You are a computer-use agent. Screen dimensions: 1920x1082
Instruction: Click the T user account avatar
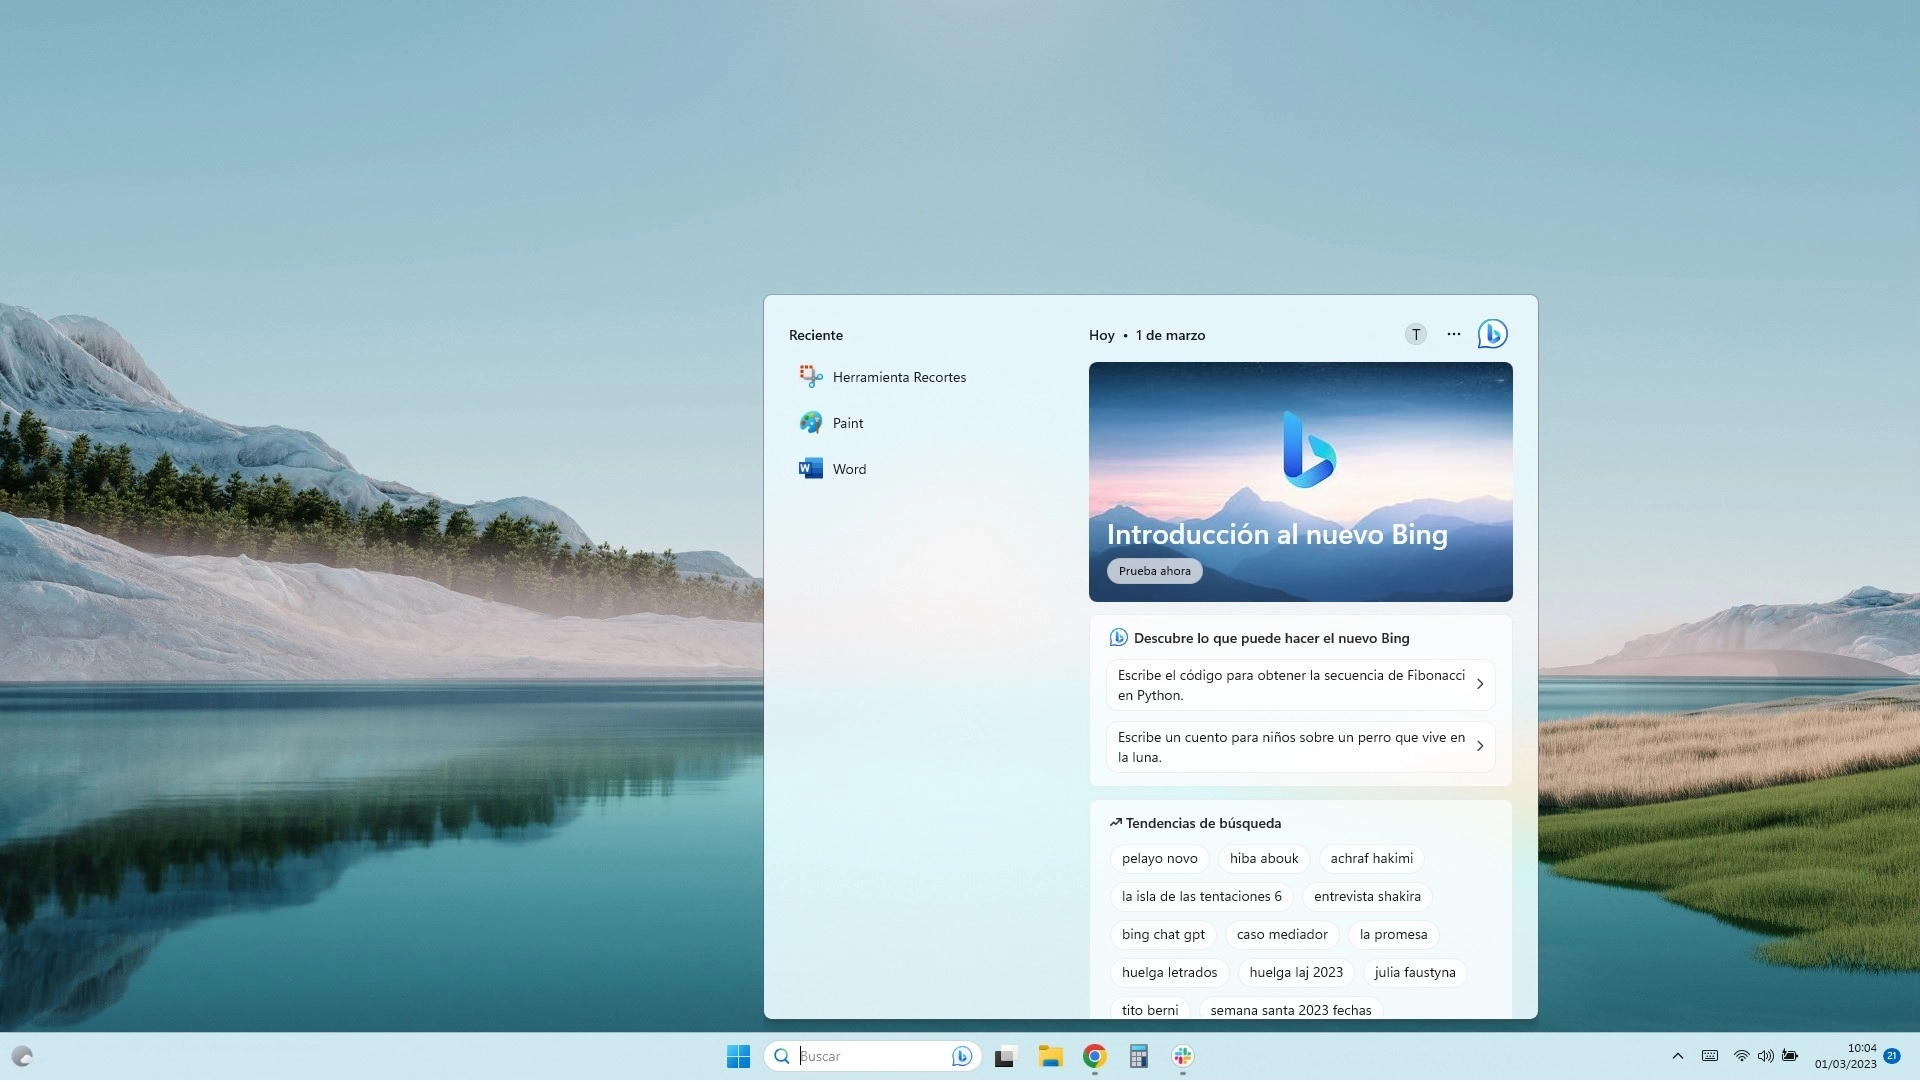point(1415,335)
